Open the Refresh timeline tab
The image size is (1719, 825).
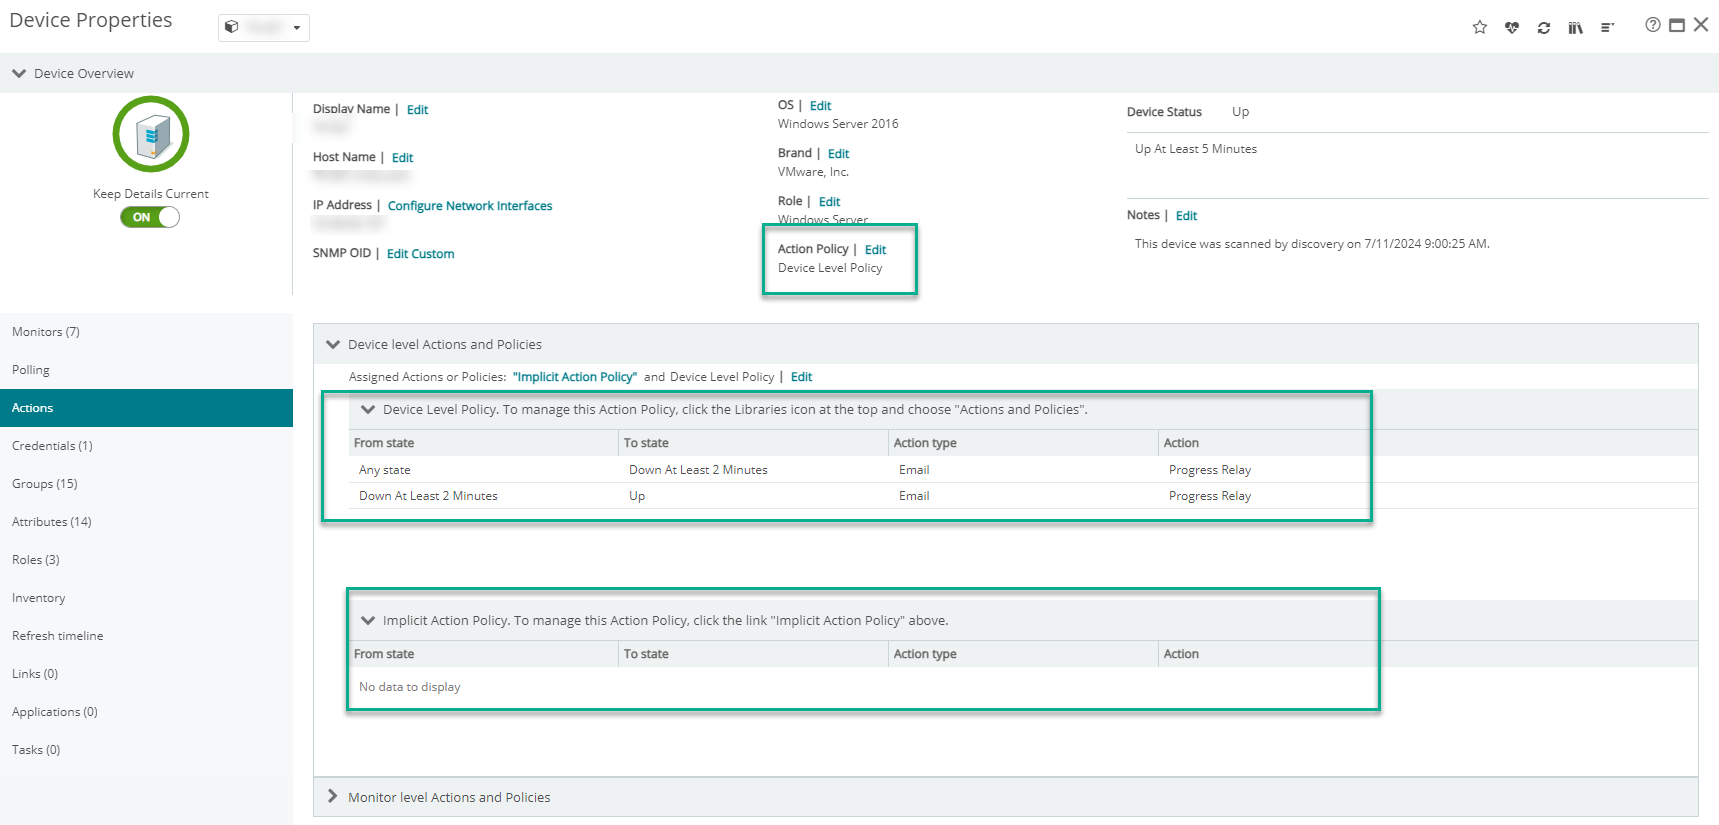pyautogui.click(x=146, y=636)
